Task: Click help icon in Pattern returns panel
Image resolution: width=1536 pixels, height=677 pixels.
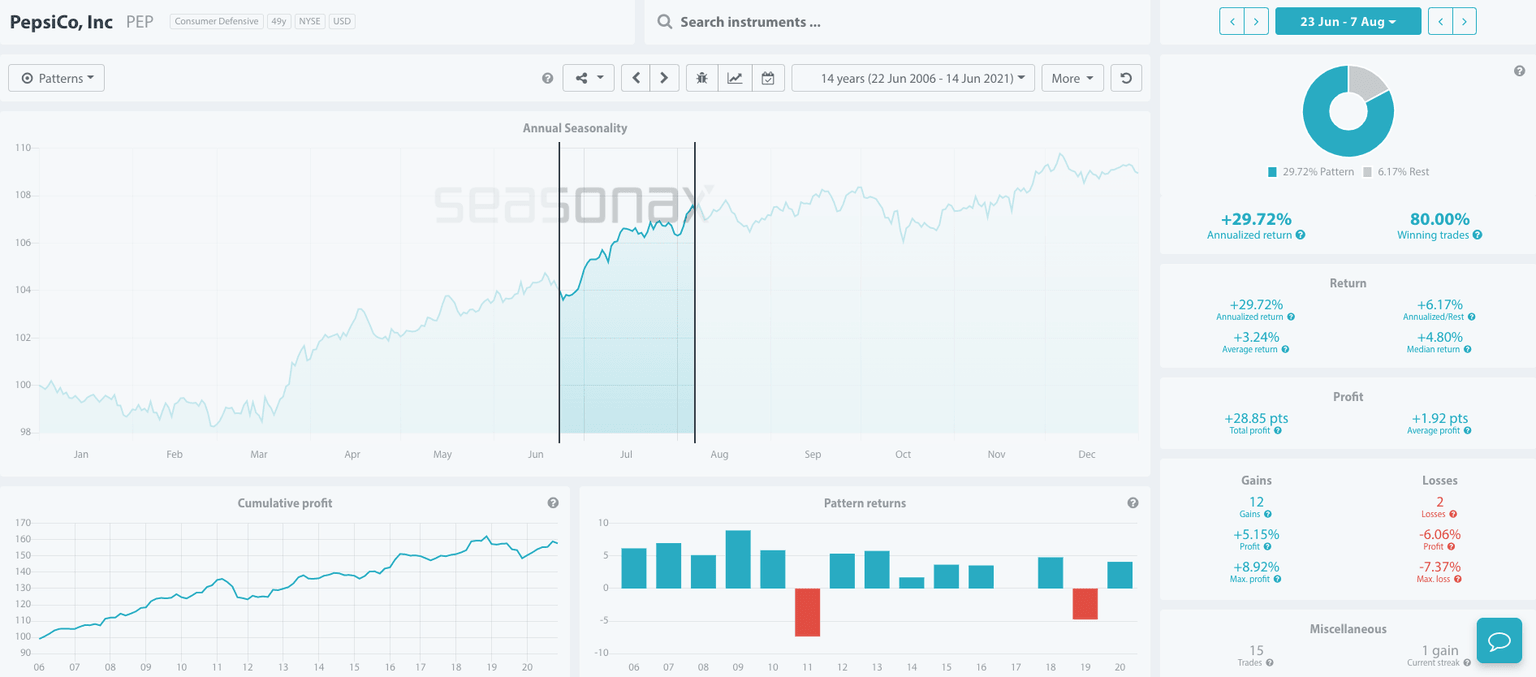Action: tap(1133, 503)
